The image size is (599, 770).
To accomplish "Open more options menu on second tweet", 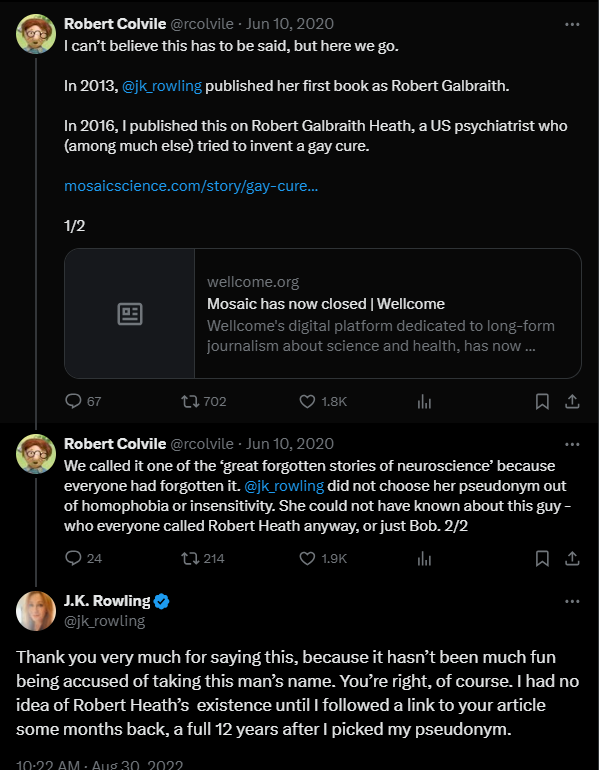I will tap(572, 444).
